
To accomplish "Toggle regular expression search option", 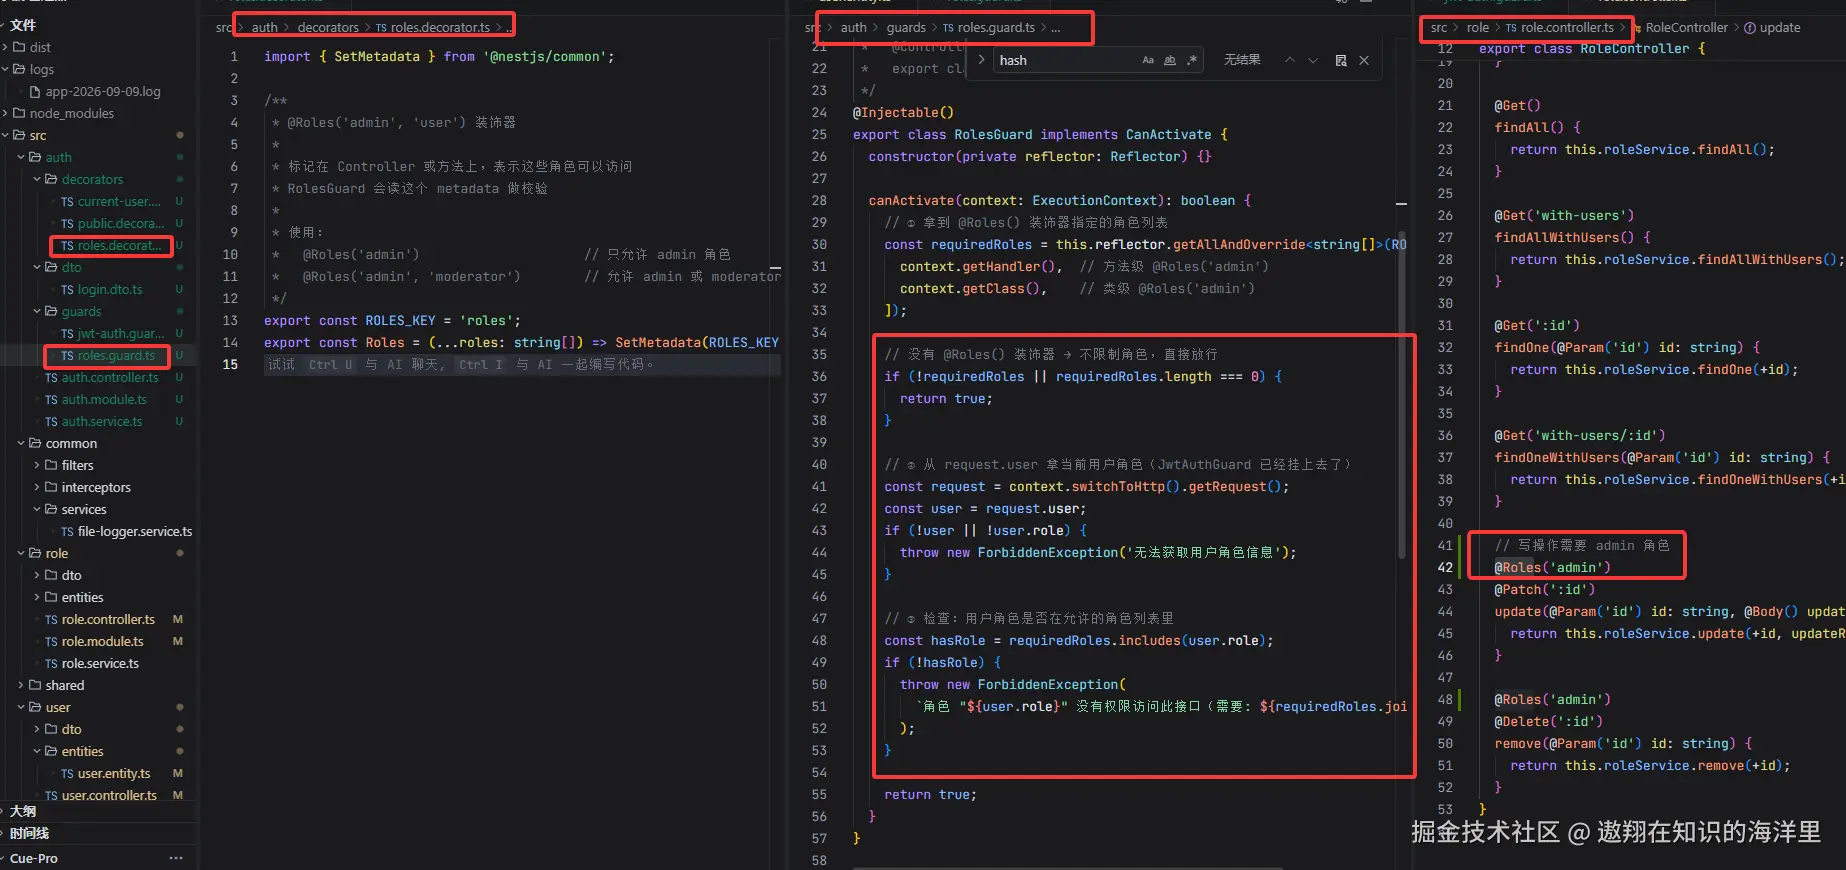I will [x=1192, y=60].
